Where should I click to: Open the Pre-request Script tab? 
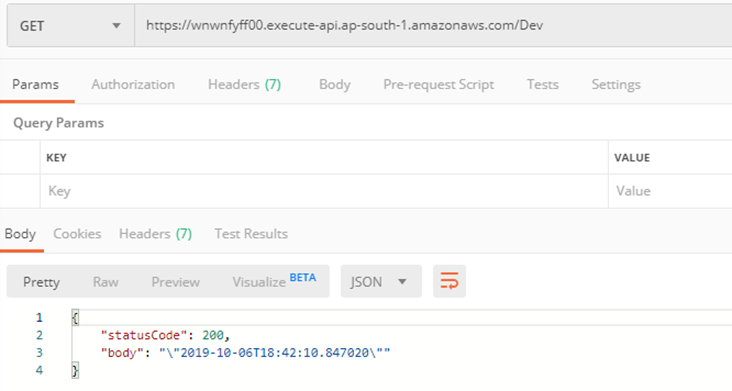pos(438,84)
